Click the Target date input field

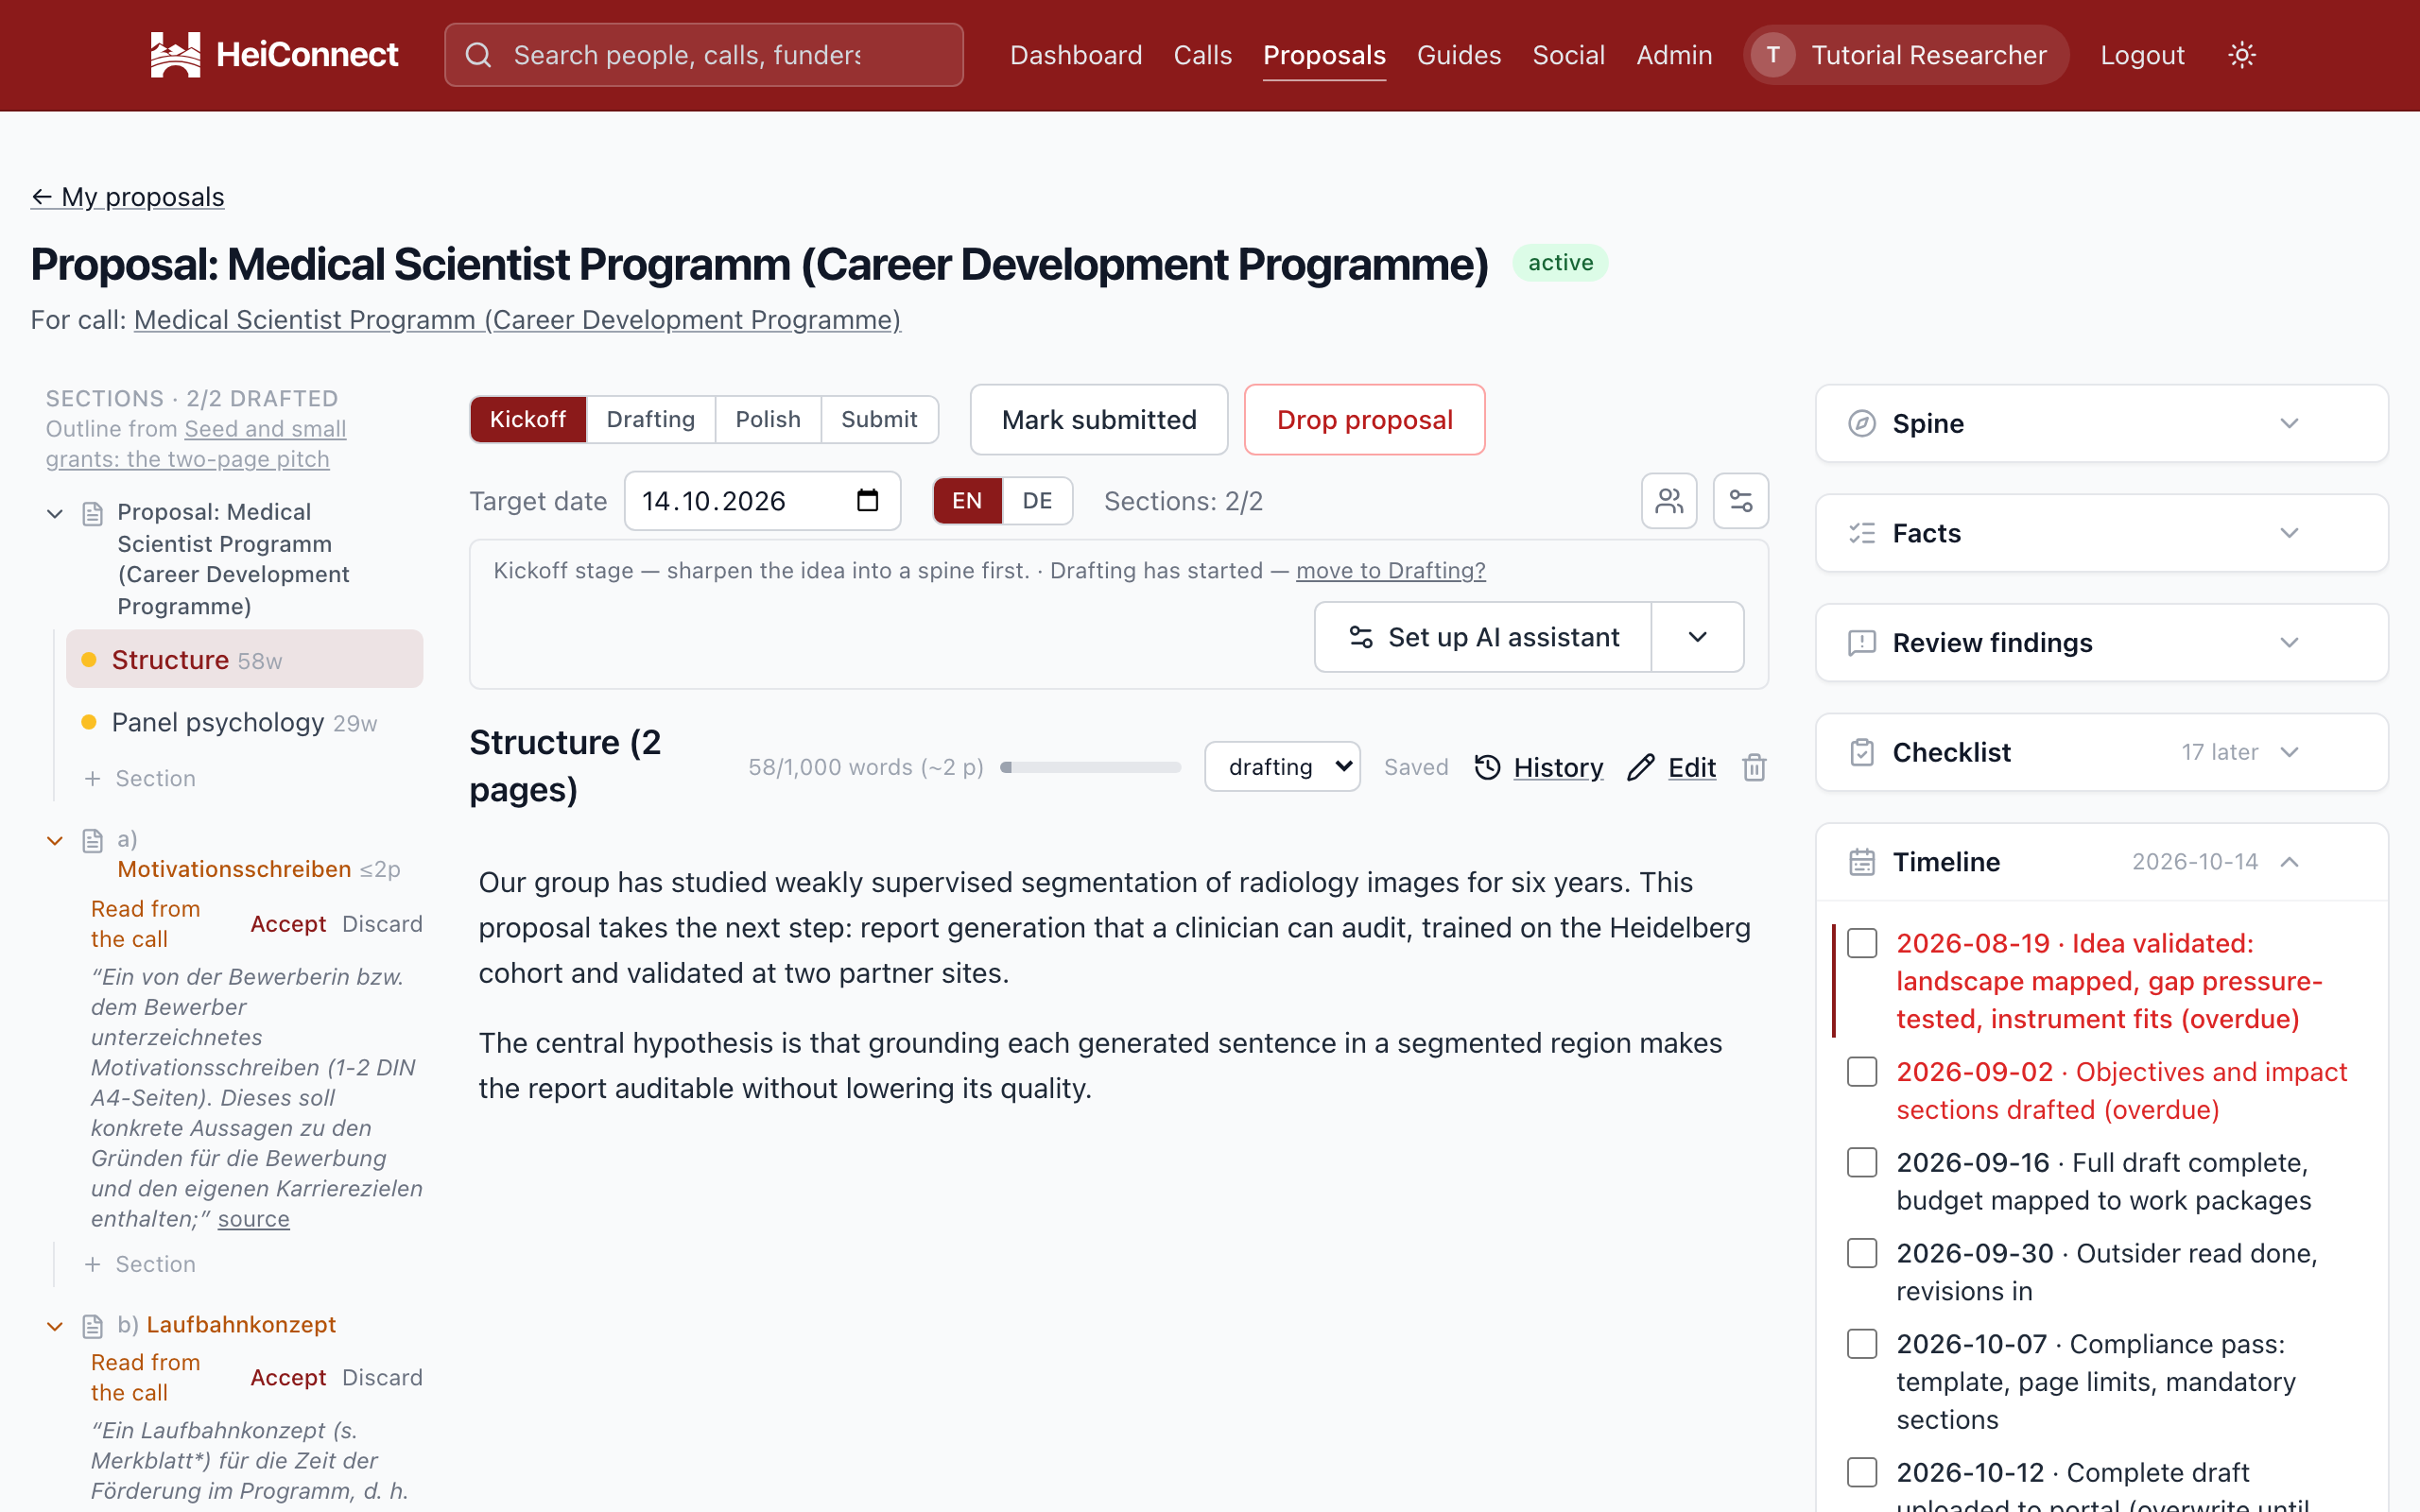(762, 500)
